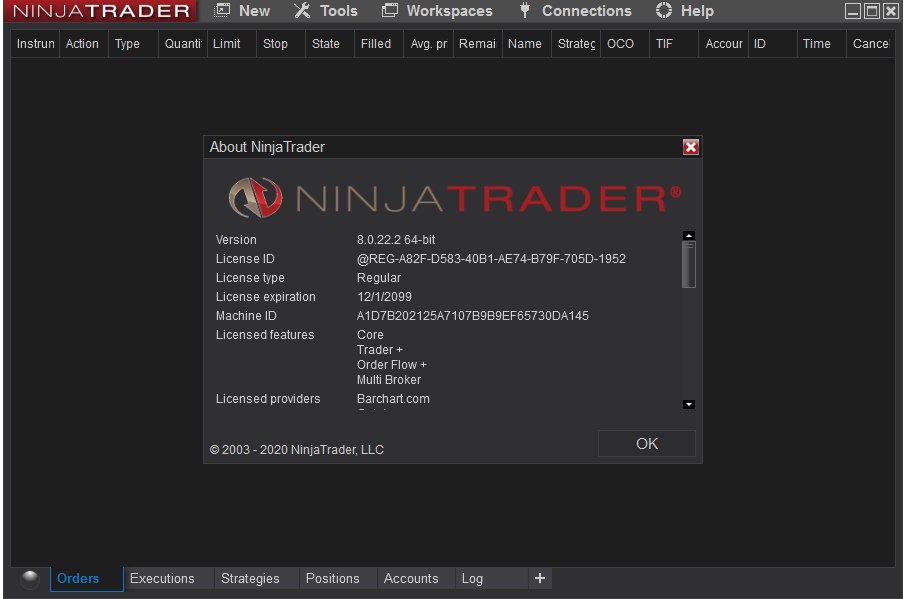Click the Quantity column header
Image resolution: width=905 pixels, height=599 pixels.
(x=182, y=44)
